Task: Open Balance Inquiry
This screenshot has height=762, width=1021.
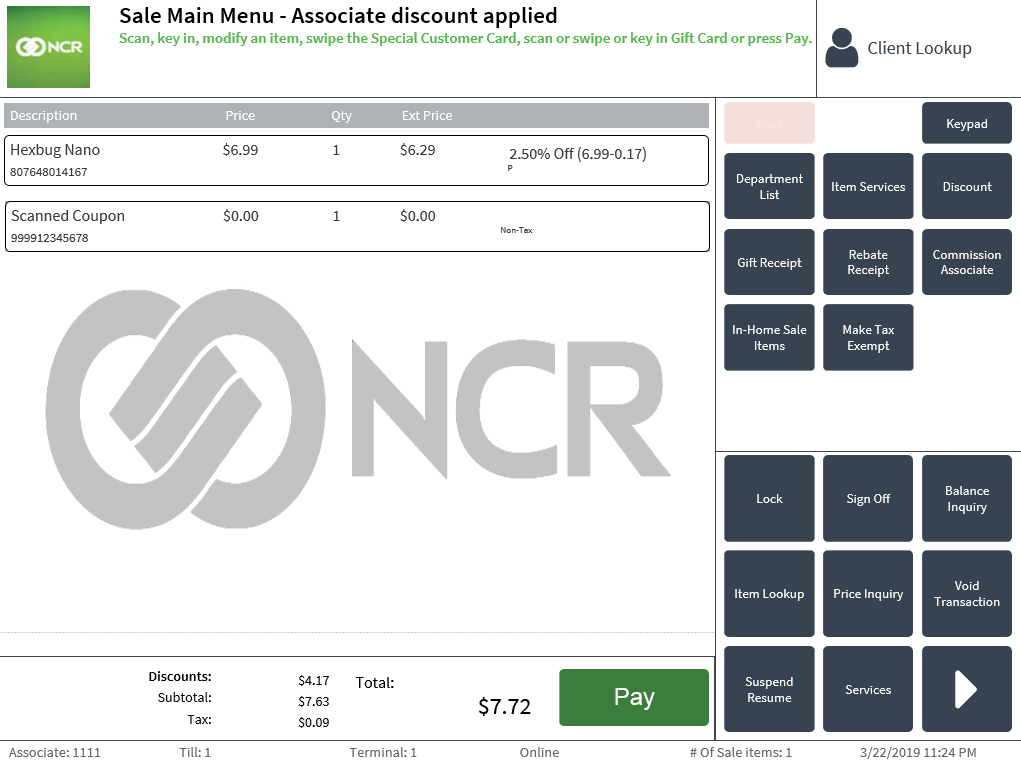Action: click(x=966, y=498)
